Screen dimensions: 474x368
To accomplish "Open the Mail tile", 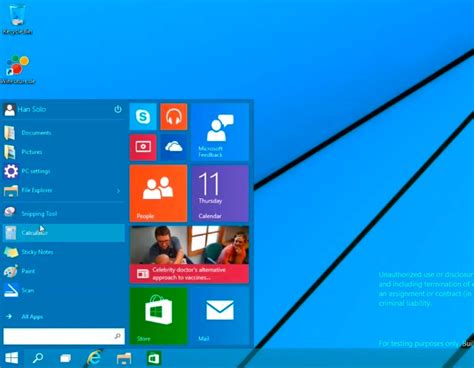I will point(220,316).
